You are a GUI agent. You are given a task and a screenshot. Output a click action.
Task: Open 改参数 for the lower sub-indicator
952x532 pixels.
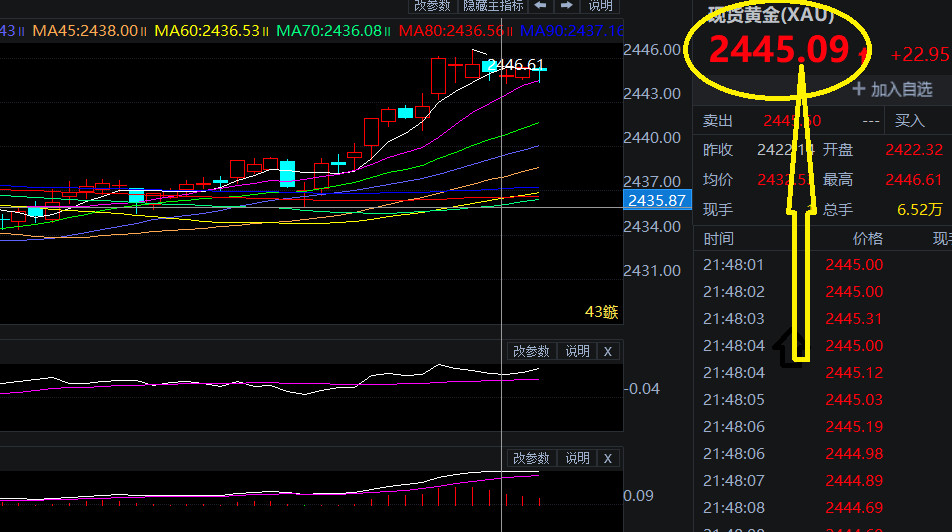pos(531,458)
